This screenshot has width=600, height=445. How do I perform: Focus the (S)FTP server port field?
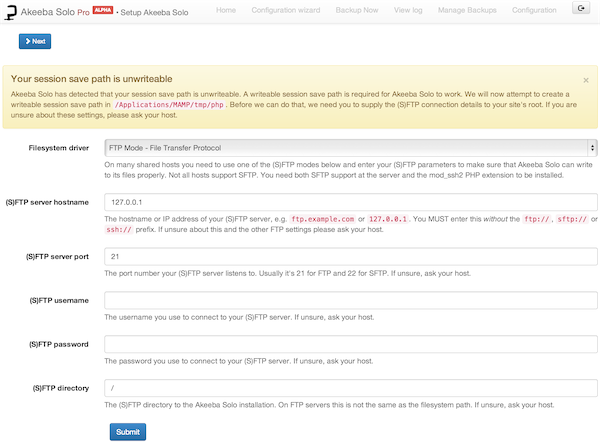[351, 256]
